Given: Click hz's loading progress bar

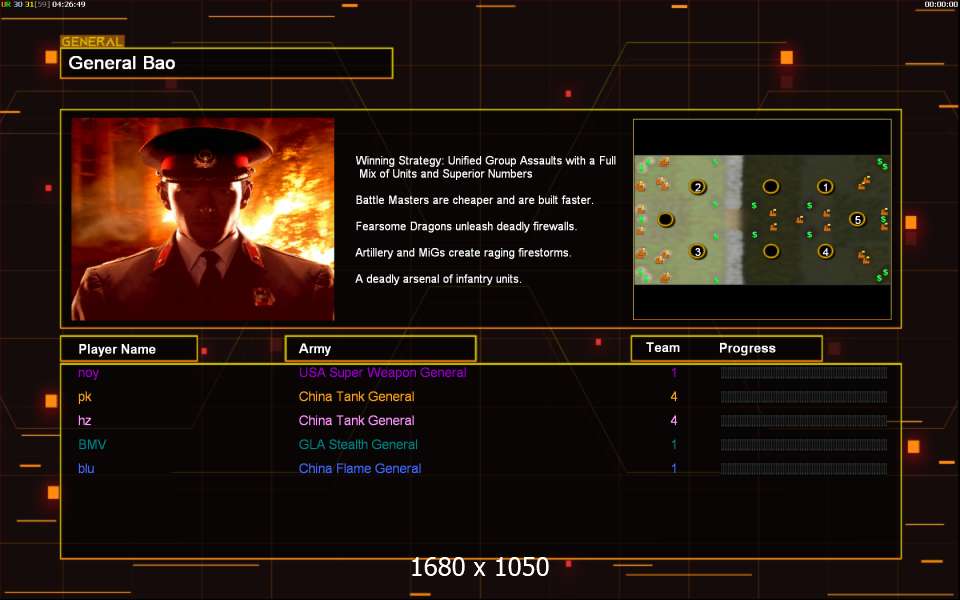Looking at the screenshot, I should tap(803, 421).
